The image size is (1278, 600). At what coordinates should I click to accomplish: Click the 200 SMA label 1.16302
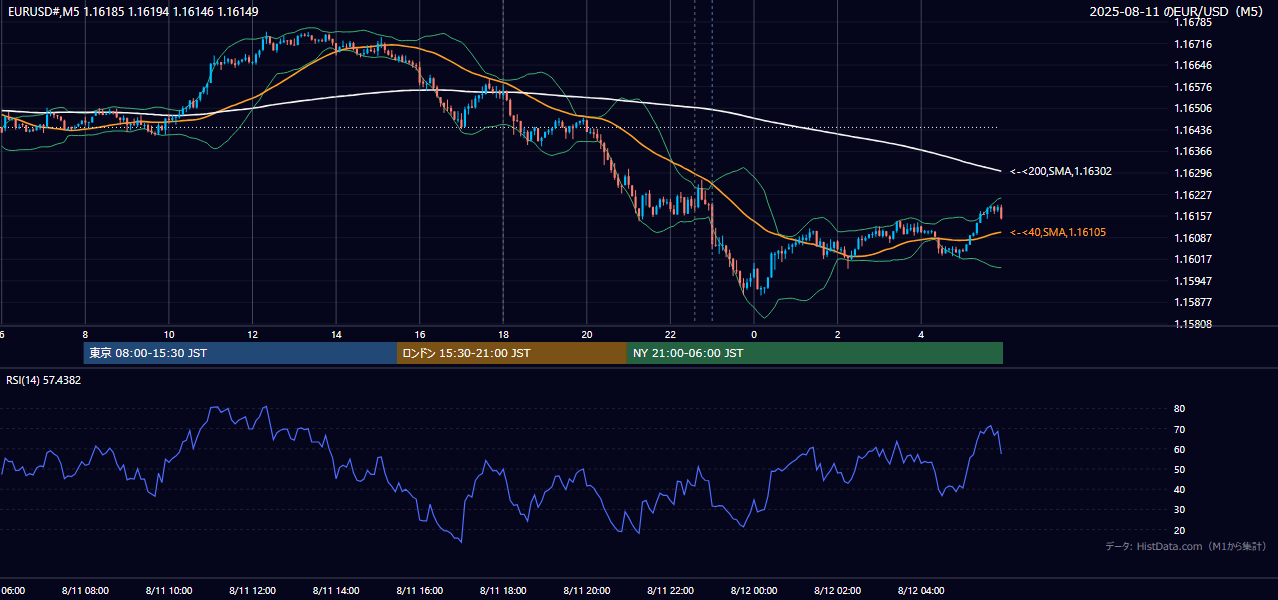(1061, 172)
